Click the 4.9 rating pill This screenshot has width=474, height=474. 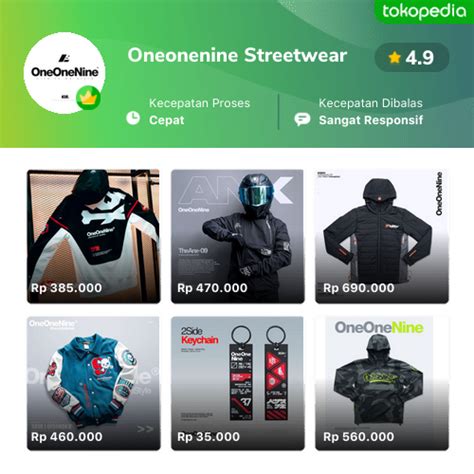pos(412,57)
